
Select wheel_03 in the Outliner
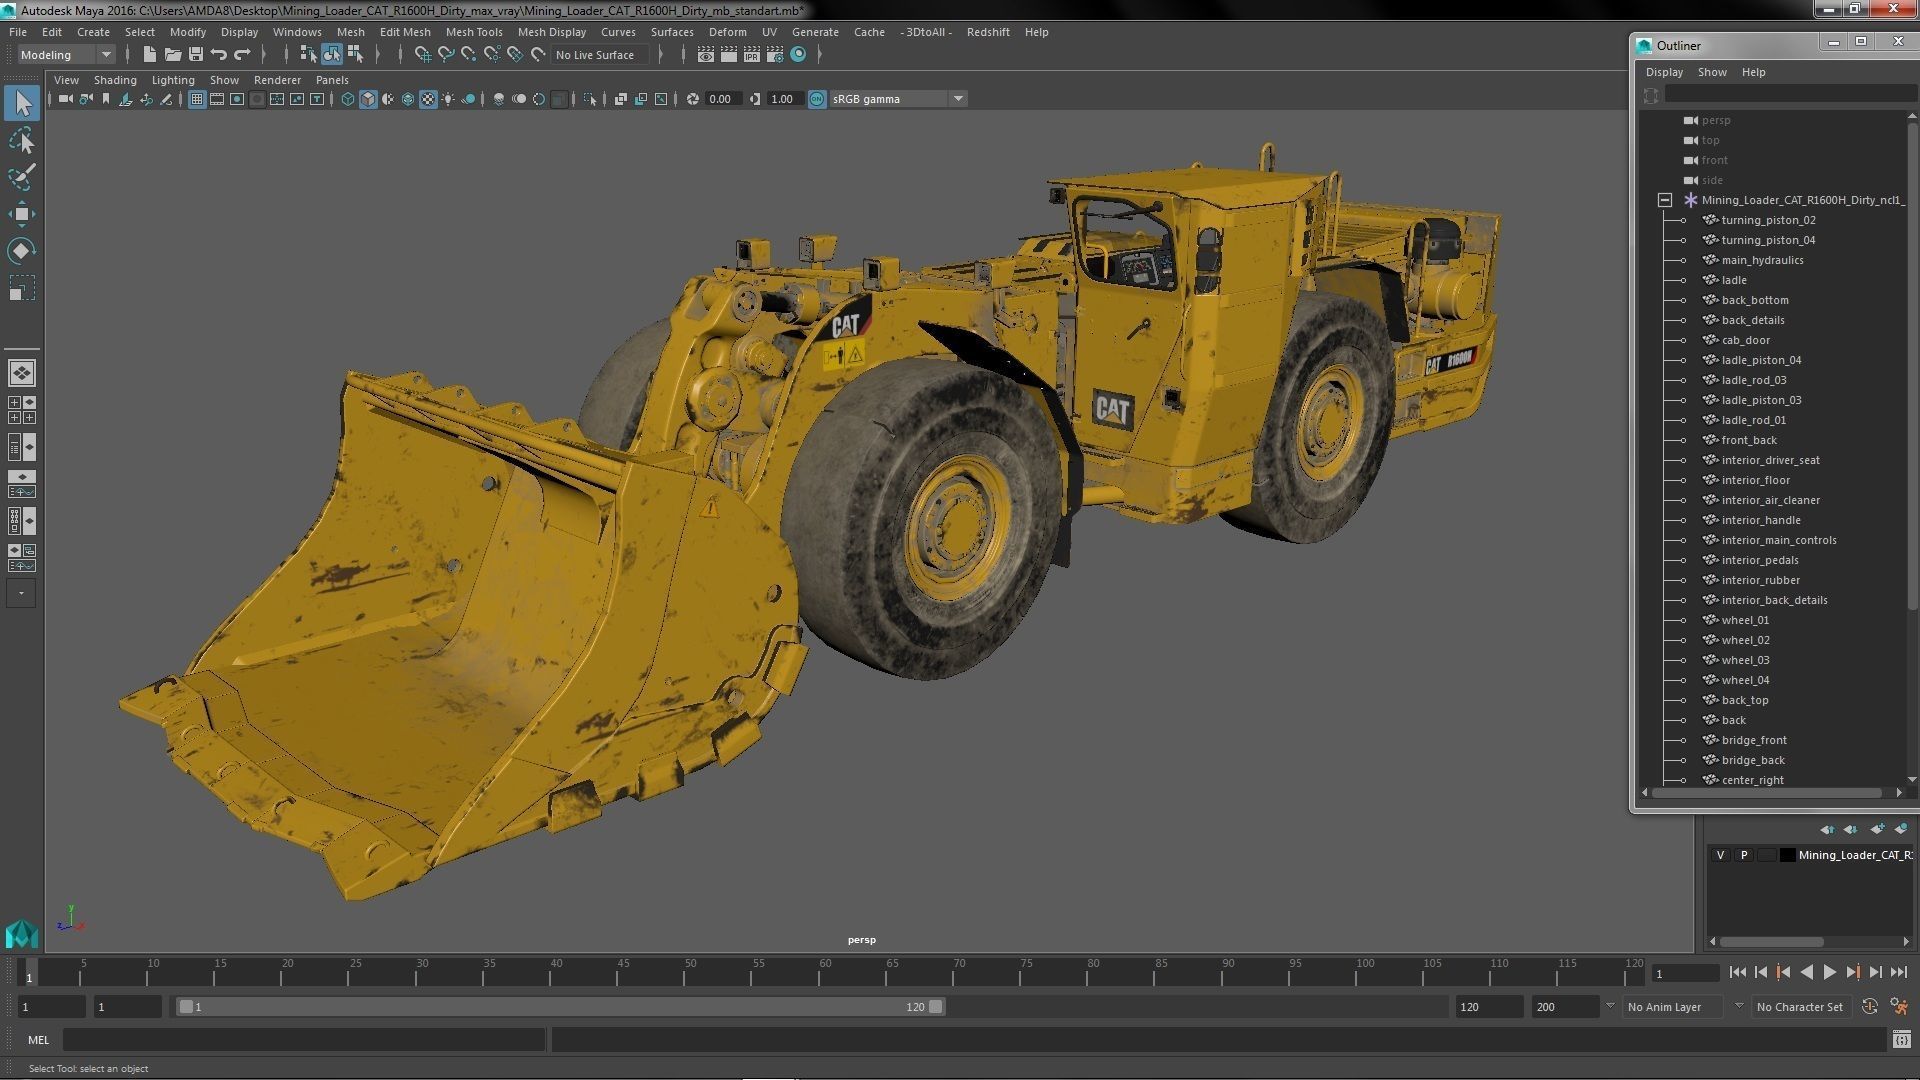[1745, 660]
